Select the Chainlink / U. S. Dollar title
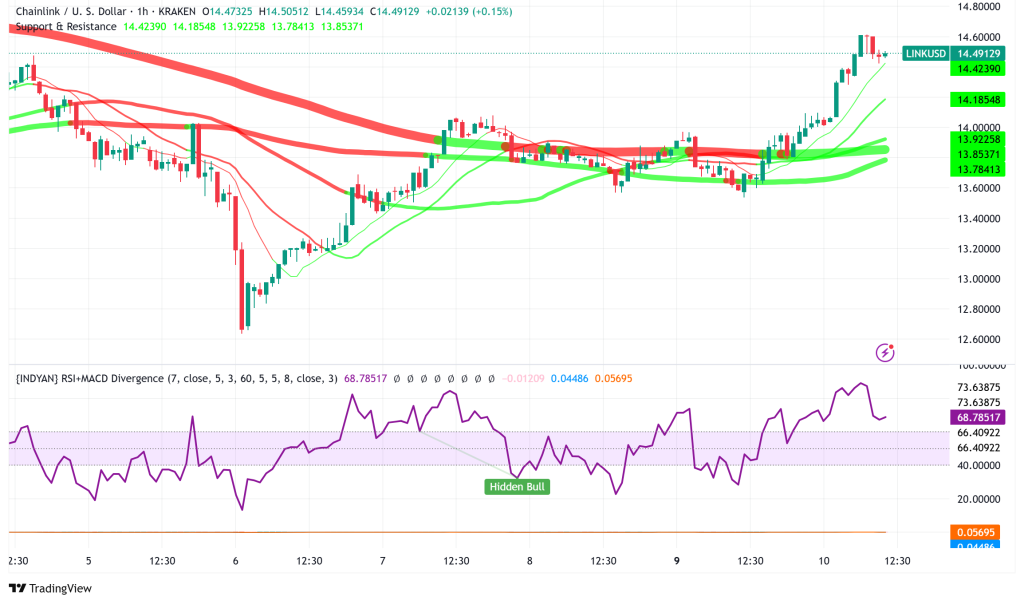The image size is (1024, 604). (71, 11)
